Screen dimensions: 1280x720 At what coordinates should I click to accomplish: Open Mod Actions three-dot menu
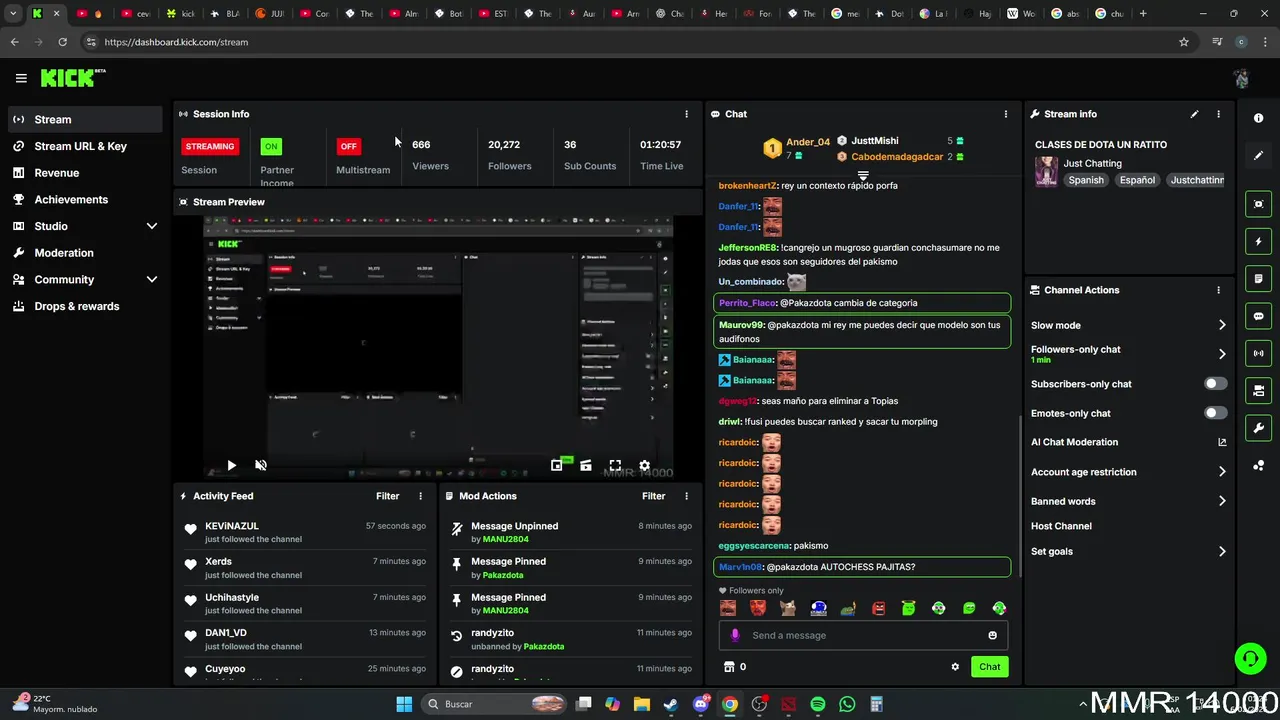coord(686,496)
